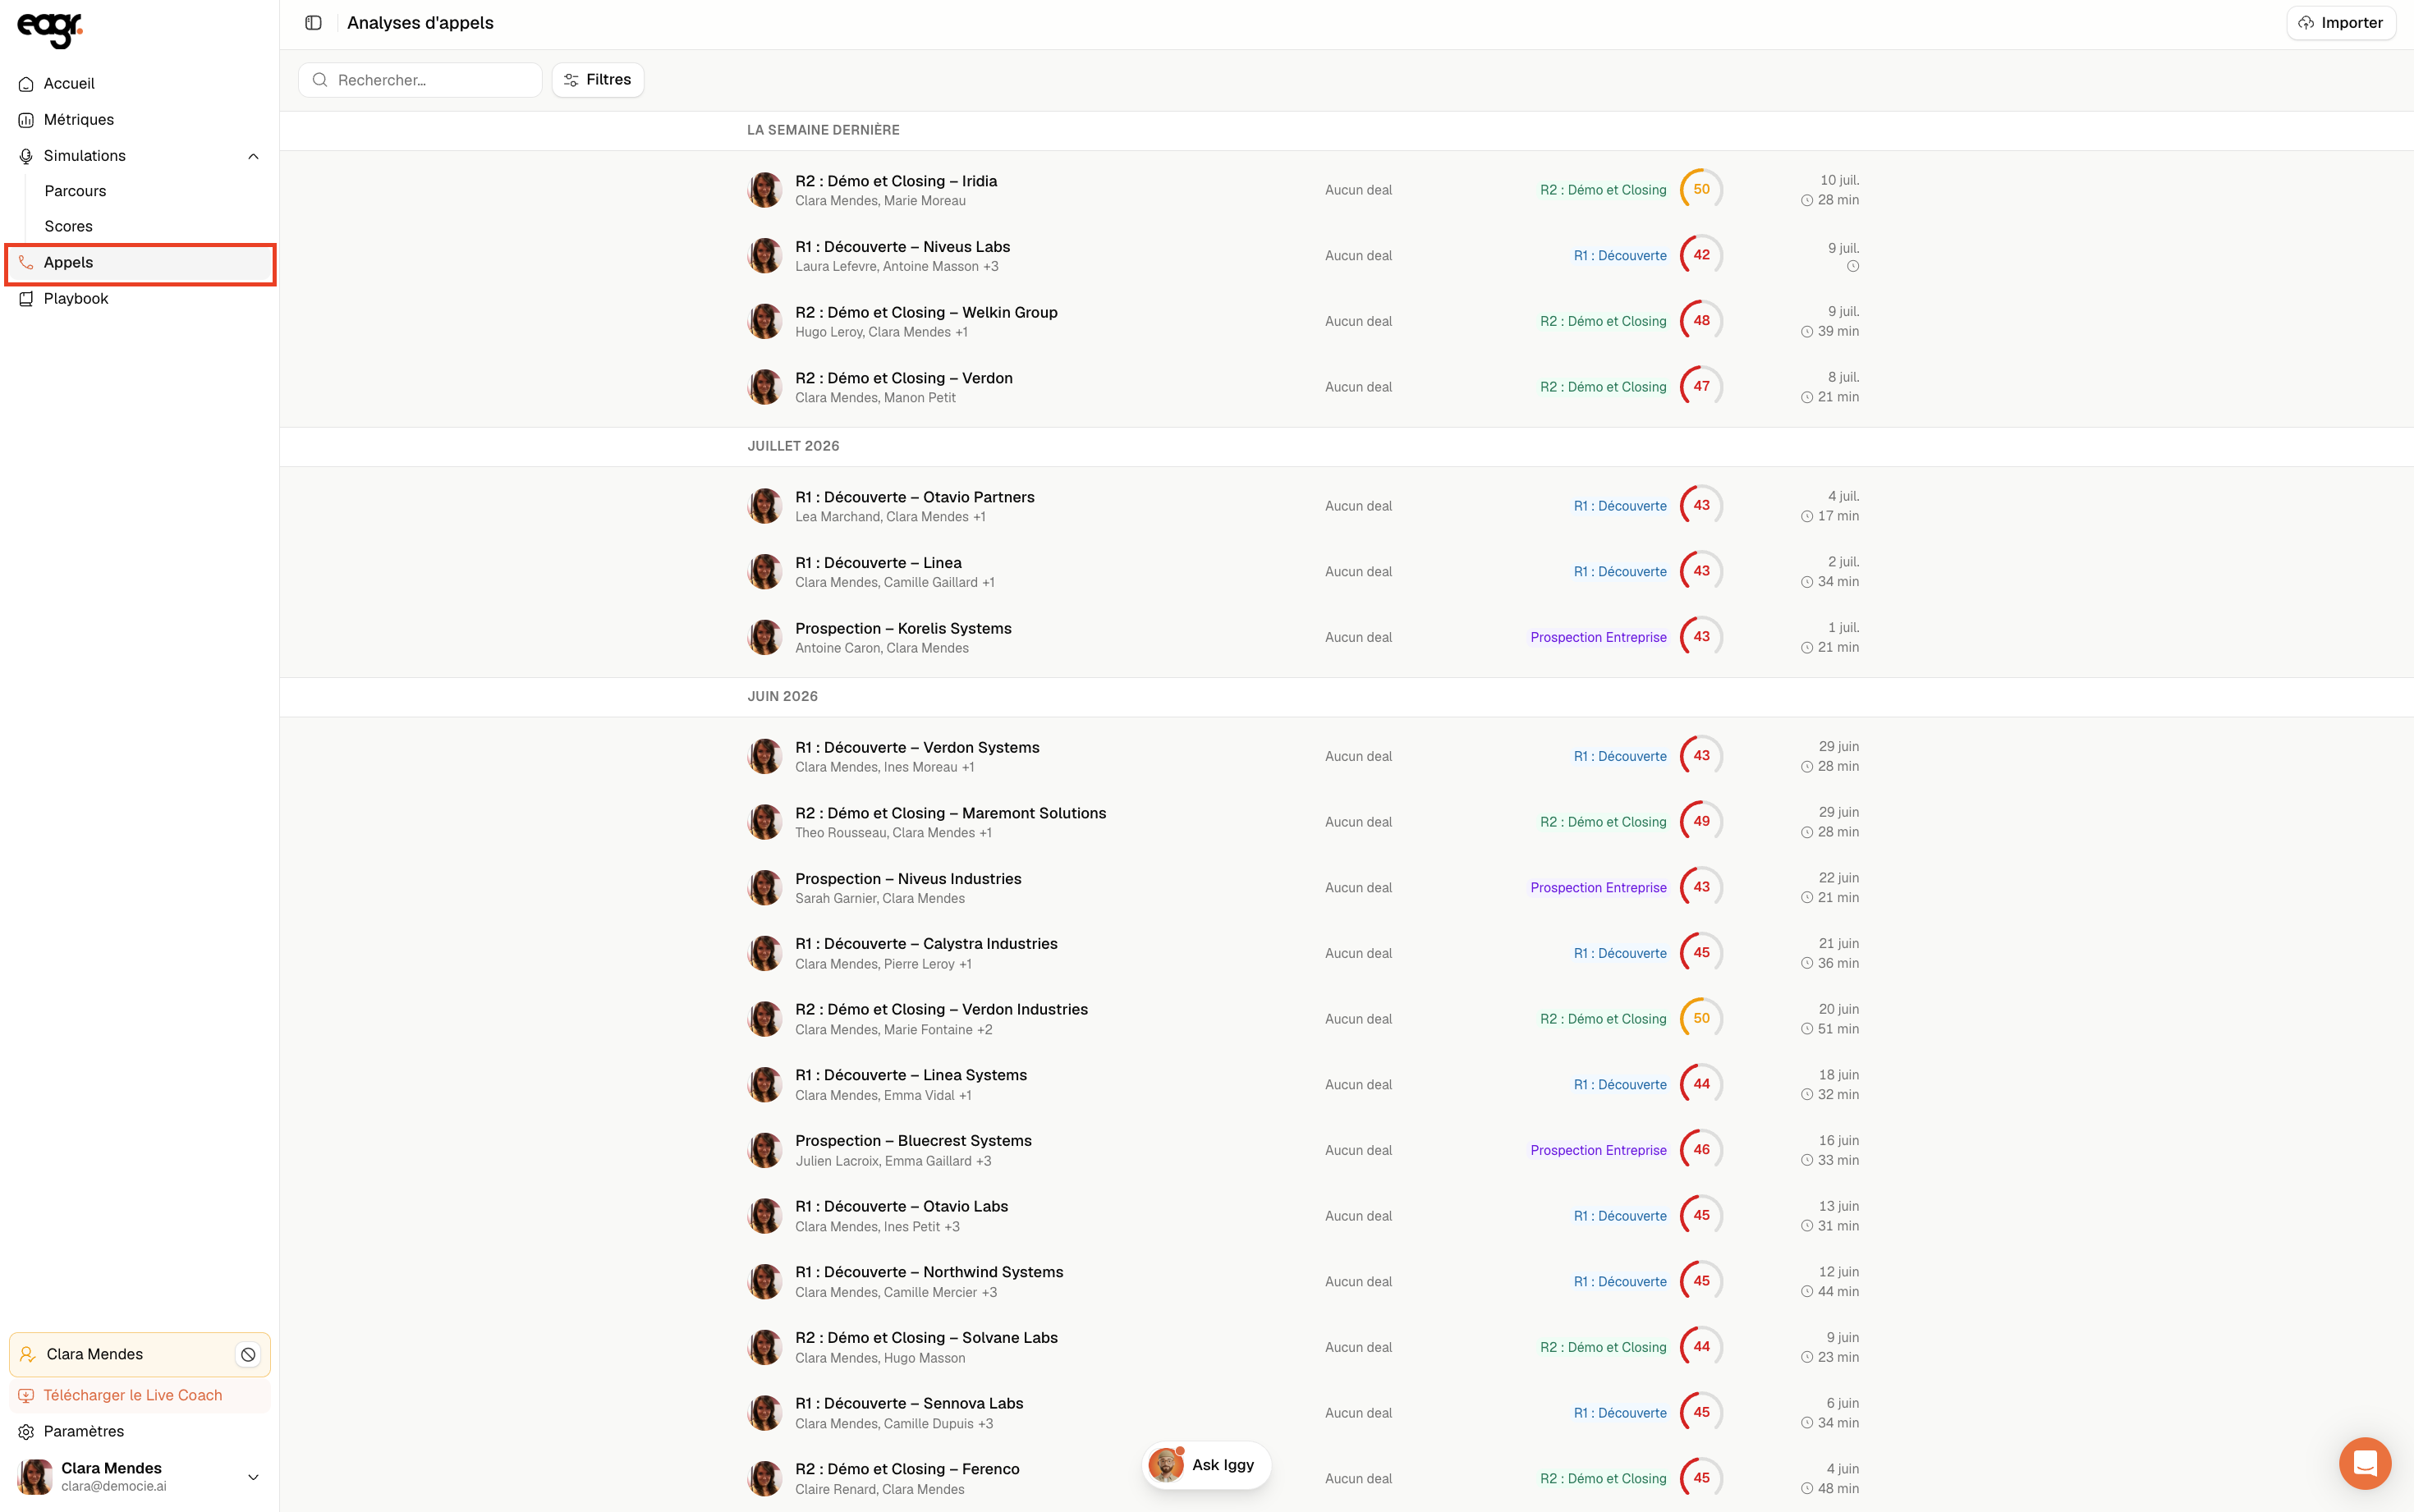This screenshot has height=1512, width=2414.
Task: Collapse the Simulations menu chevron
Action: point(253,156)
